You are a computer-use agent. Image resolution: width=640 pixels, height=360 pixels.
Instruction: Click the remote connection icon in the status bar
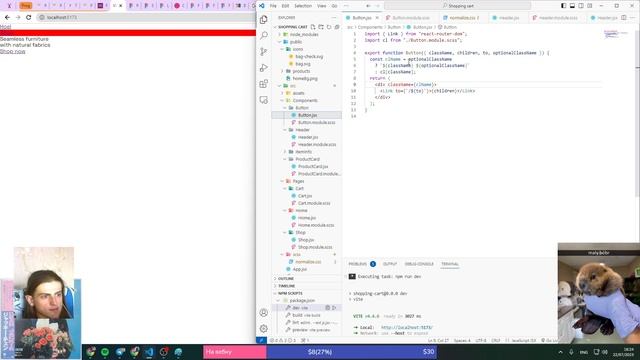coord(261,340)
